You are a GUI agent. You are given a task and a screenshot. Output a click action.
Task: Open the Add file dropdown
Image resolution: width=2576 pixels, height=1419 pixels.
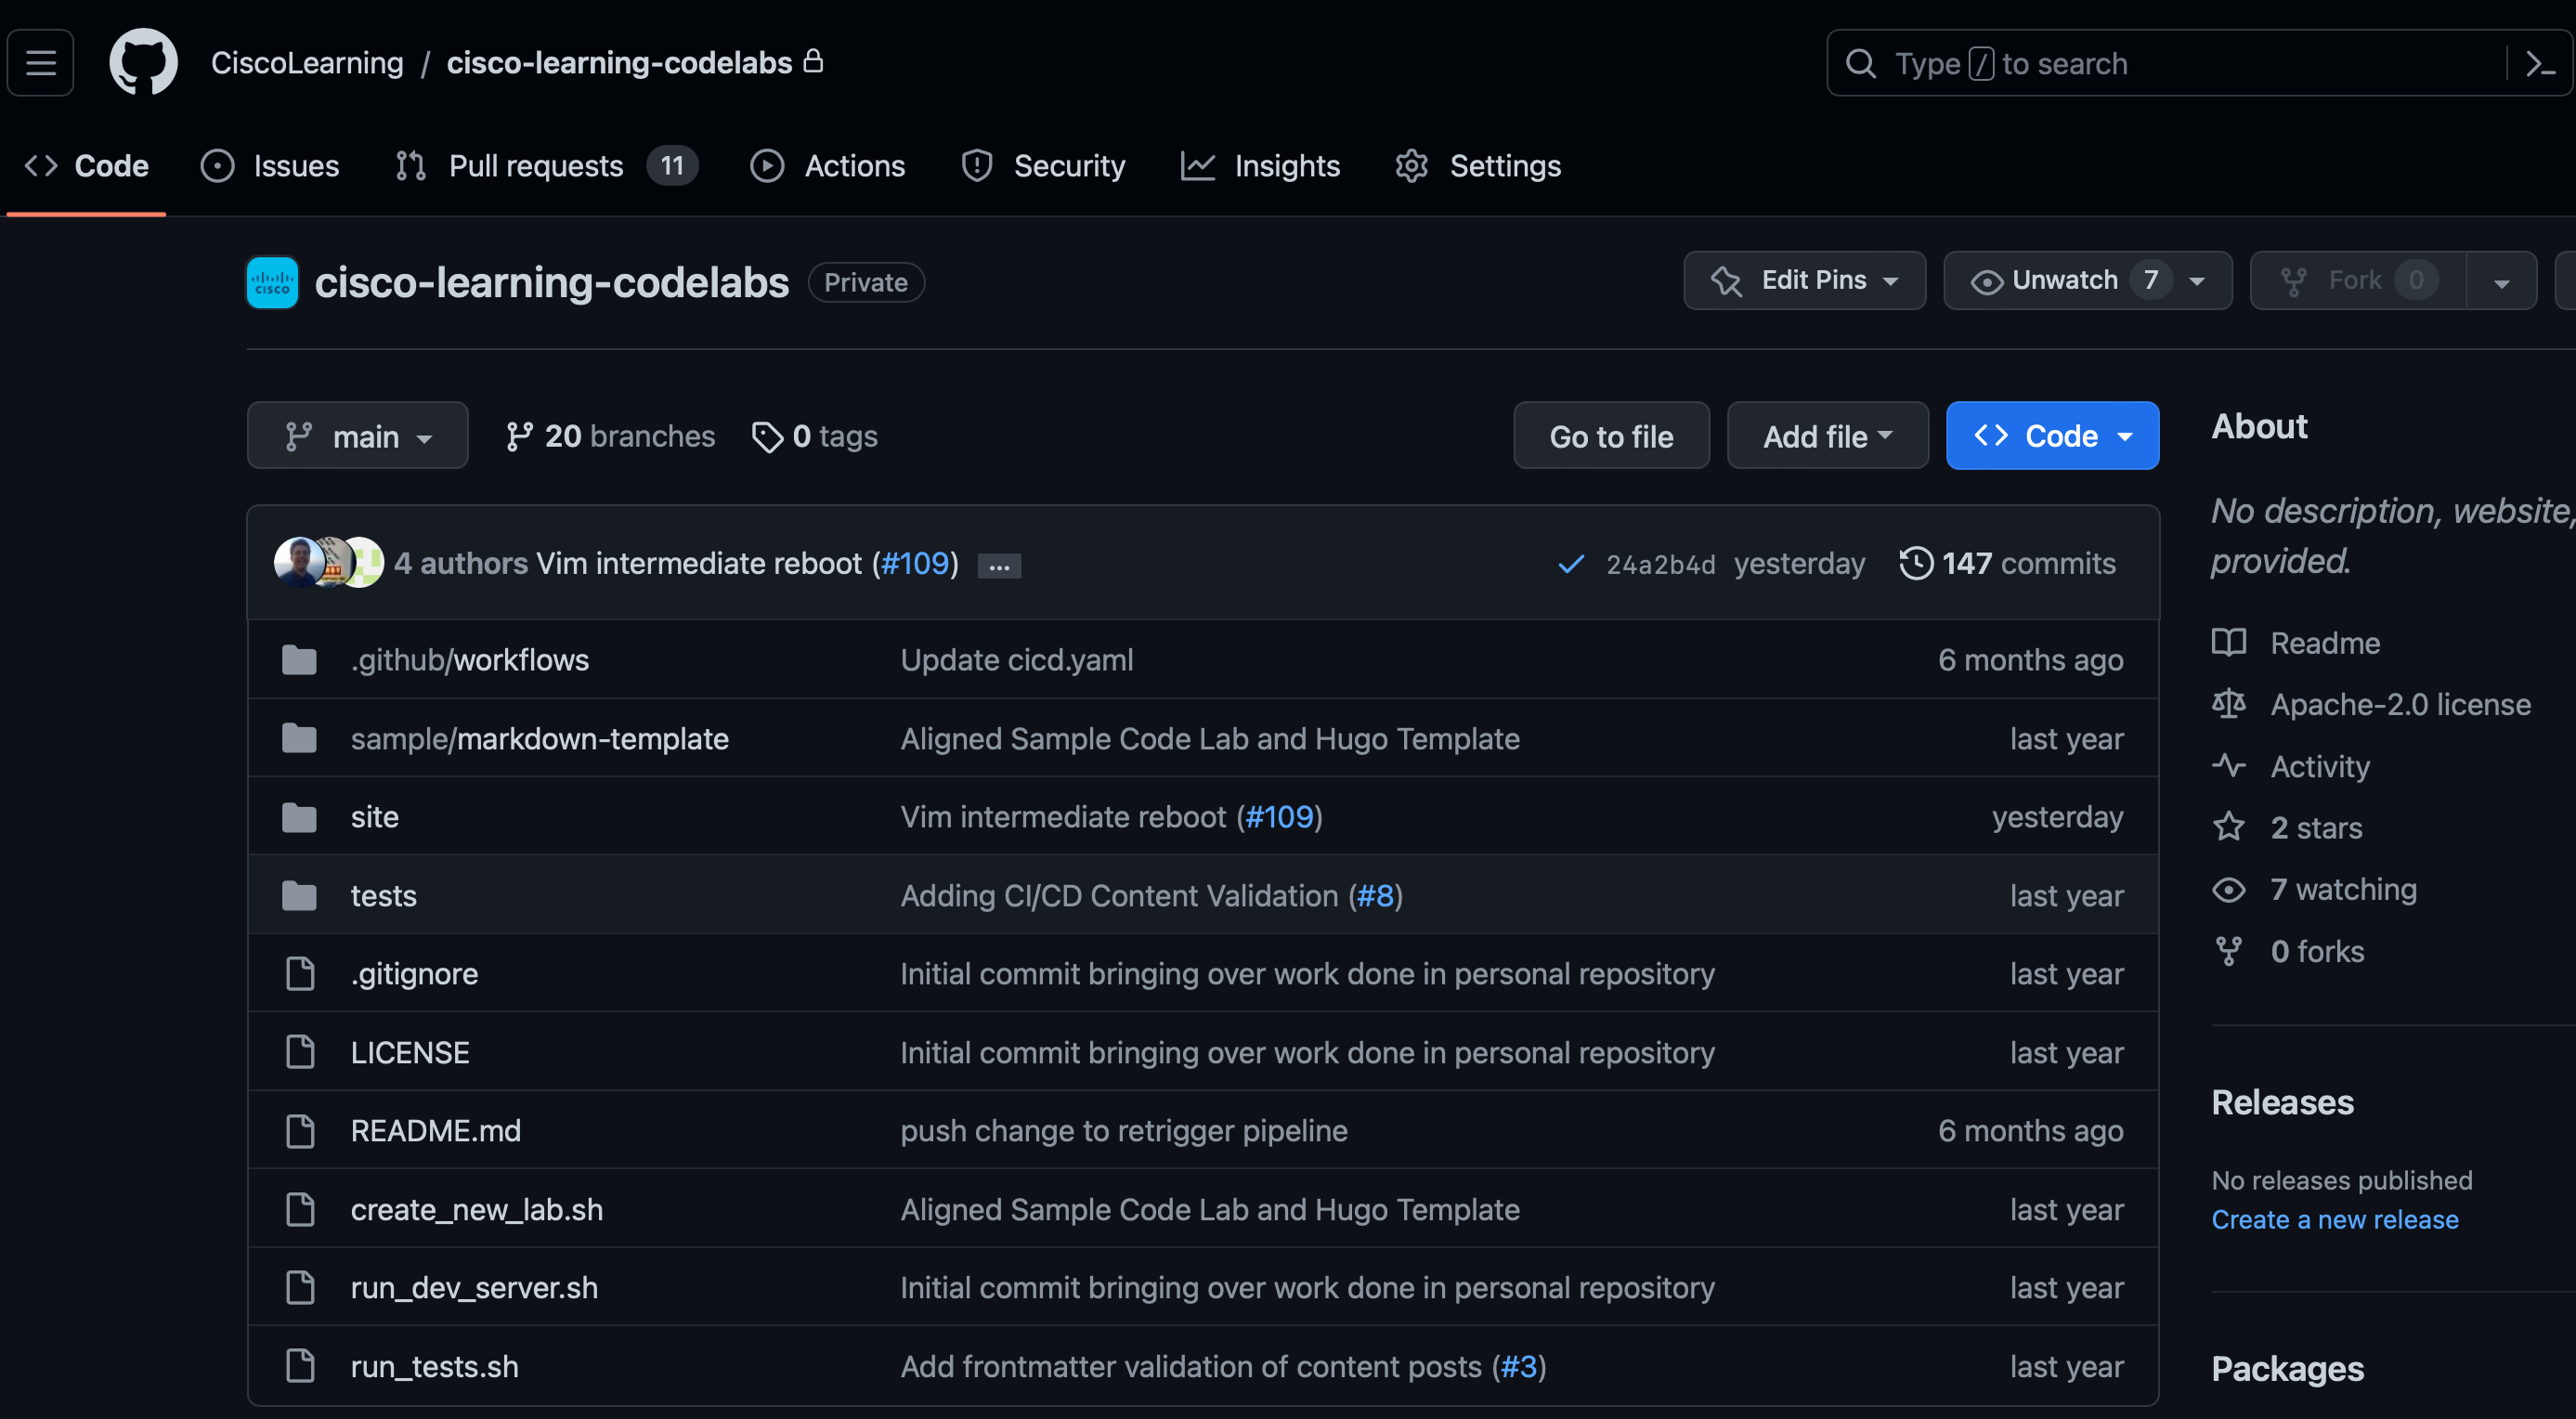point(1827,436)
